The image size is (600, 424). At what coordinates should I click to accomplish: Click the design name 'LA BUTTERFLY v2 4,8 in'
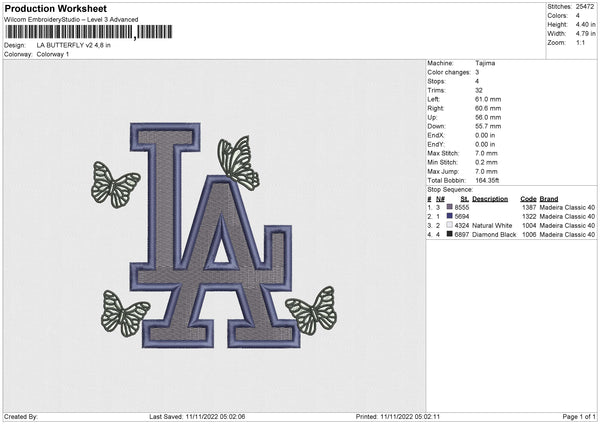click(x=73, y=45)
